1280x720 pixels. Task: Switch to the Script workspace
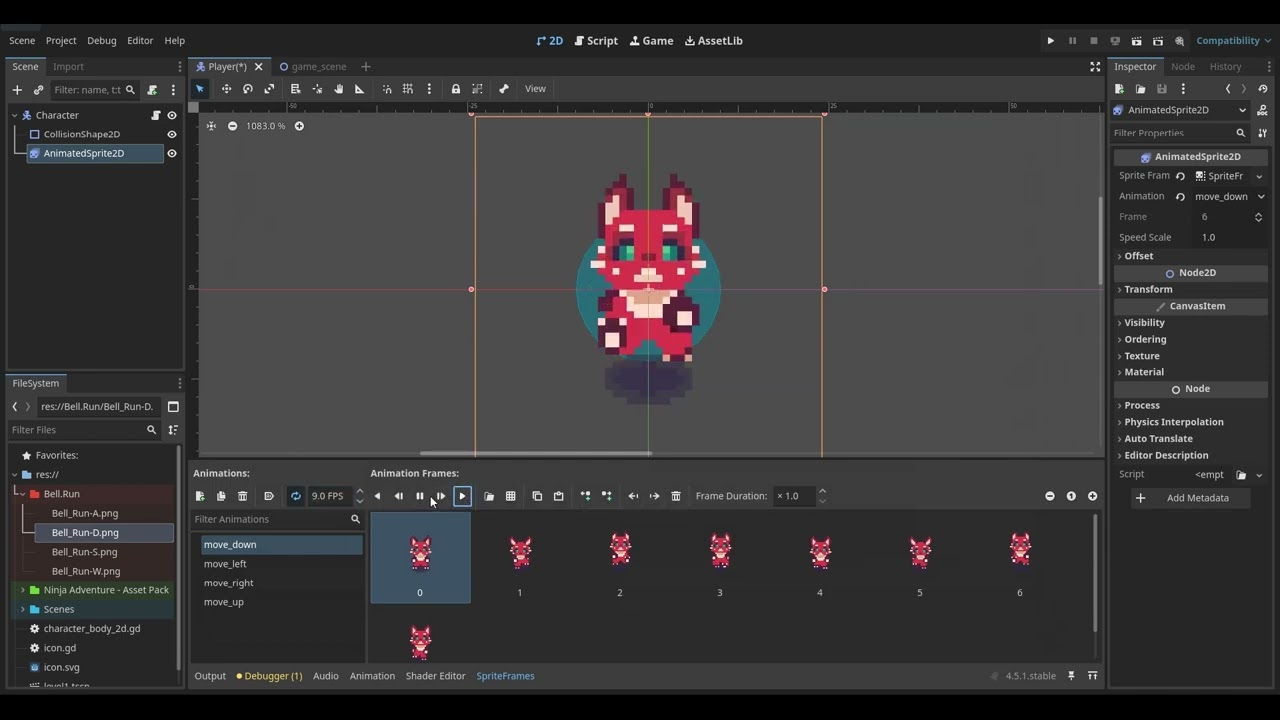[x=596, y=41]
